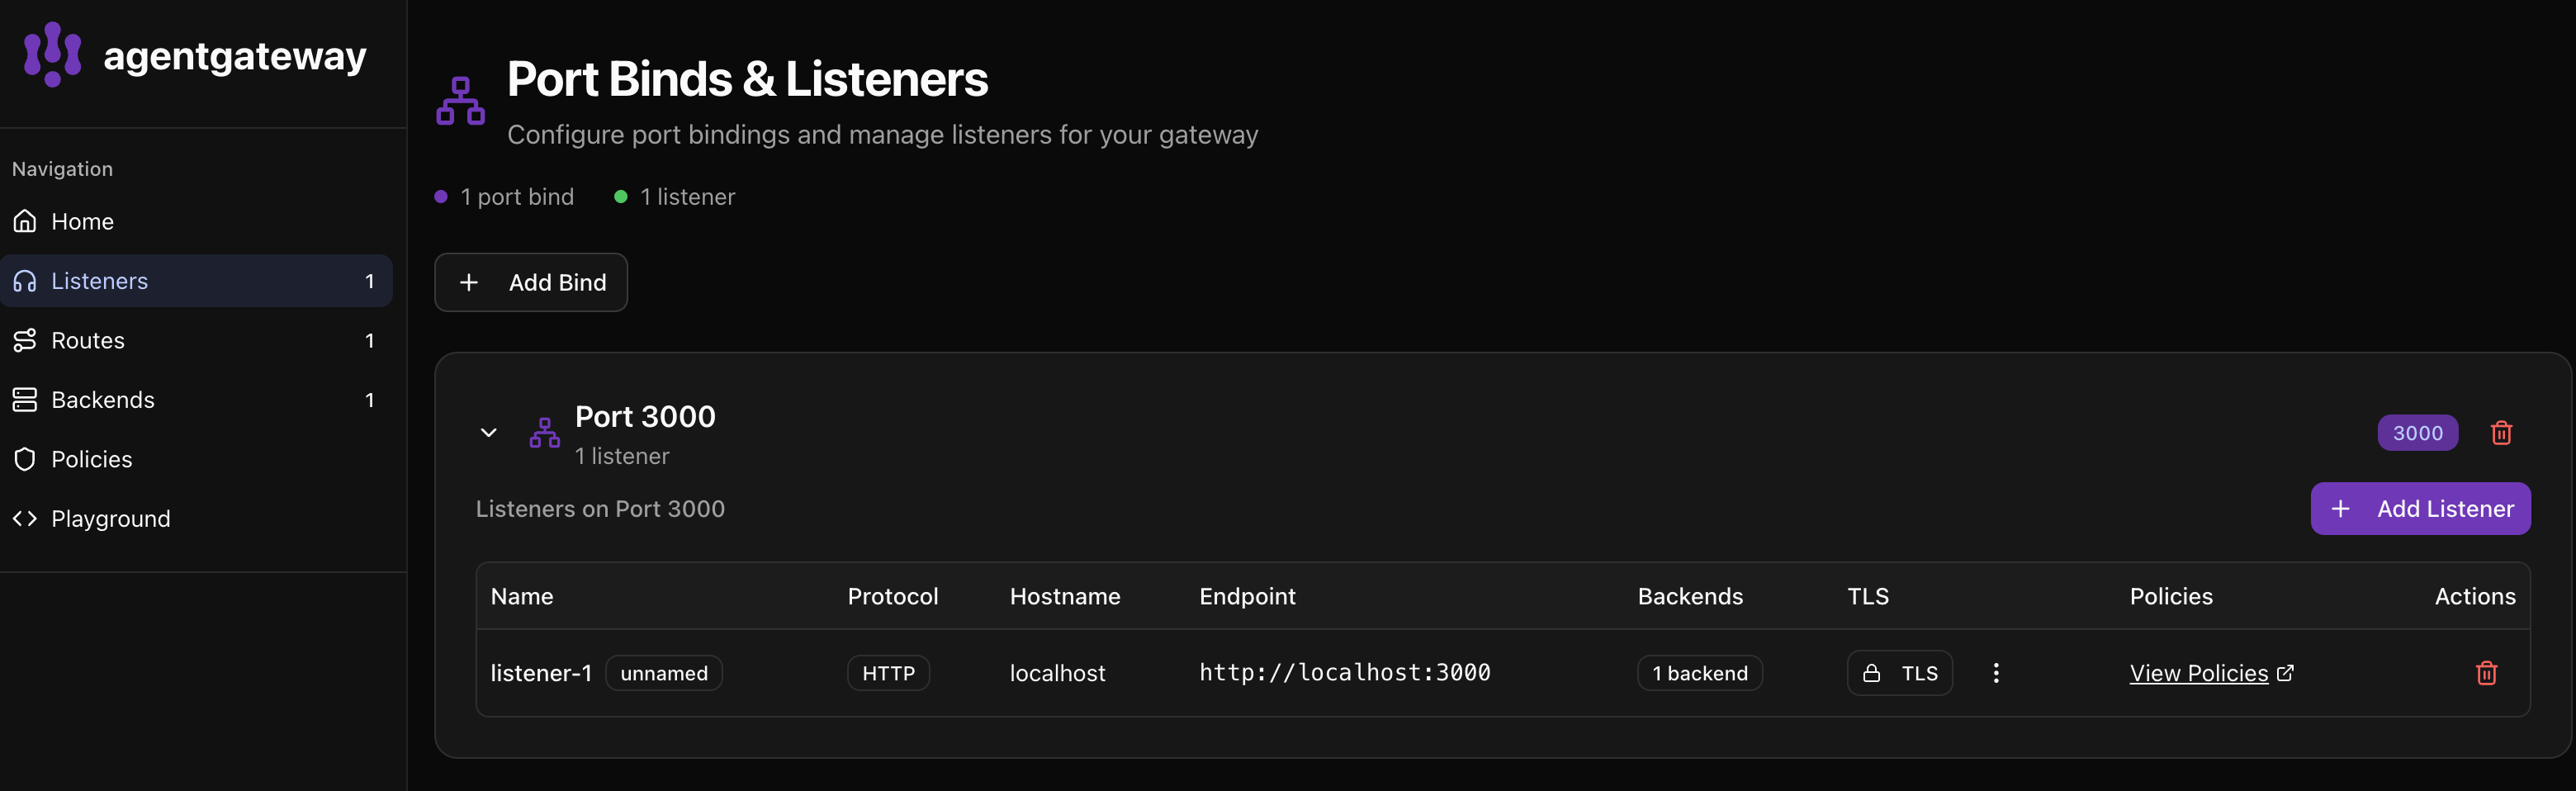Open View Policies for listener-1
This screenshot has width=2576, height=791.
point(2199,672)
